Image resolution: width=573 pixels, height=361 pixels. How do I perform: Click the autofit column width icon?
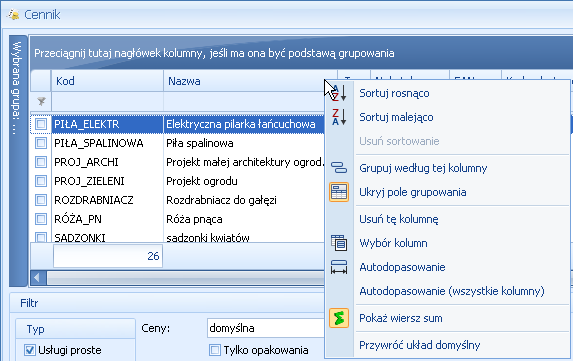(x=339, y=267)
